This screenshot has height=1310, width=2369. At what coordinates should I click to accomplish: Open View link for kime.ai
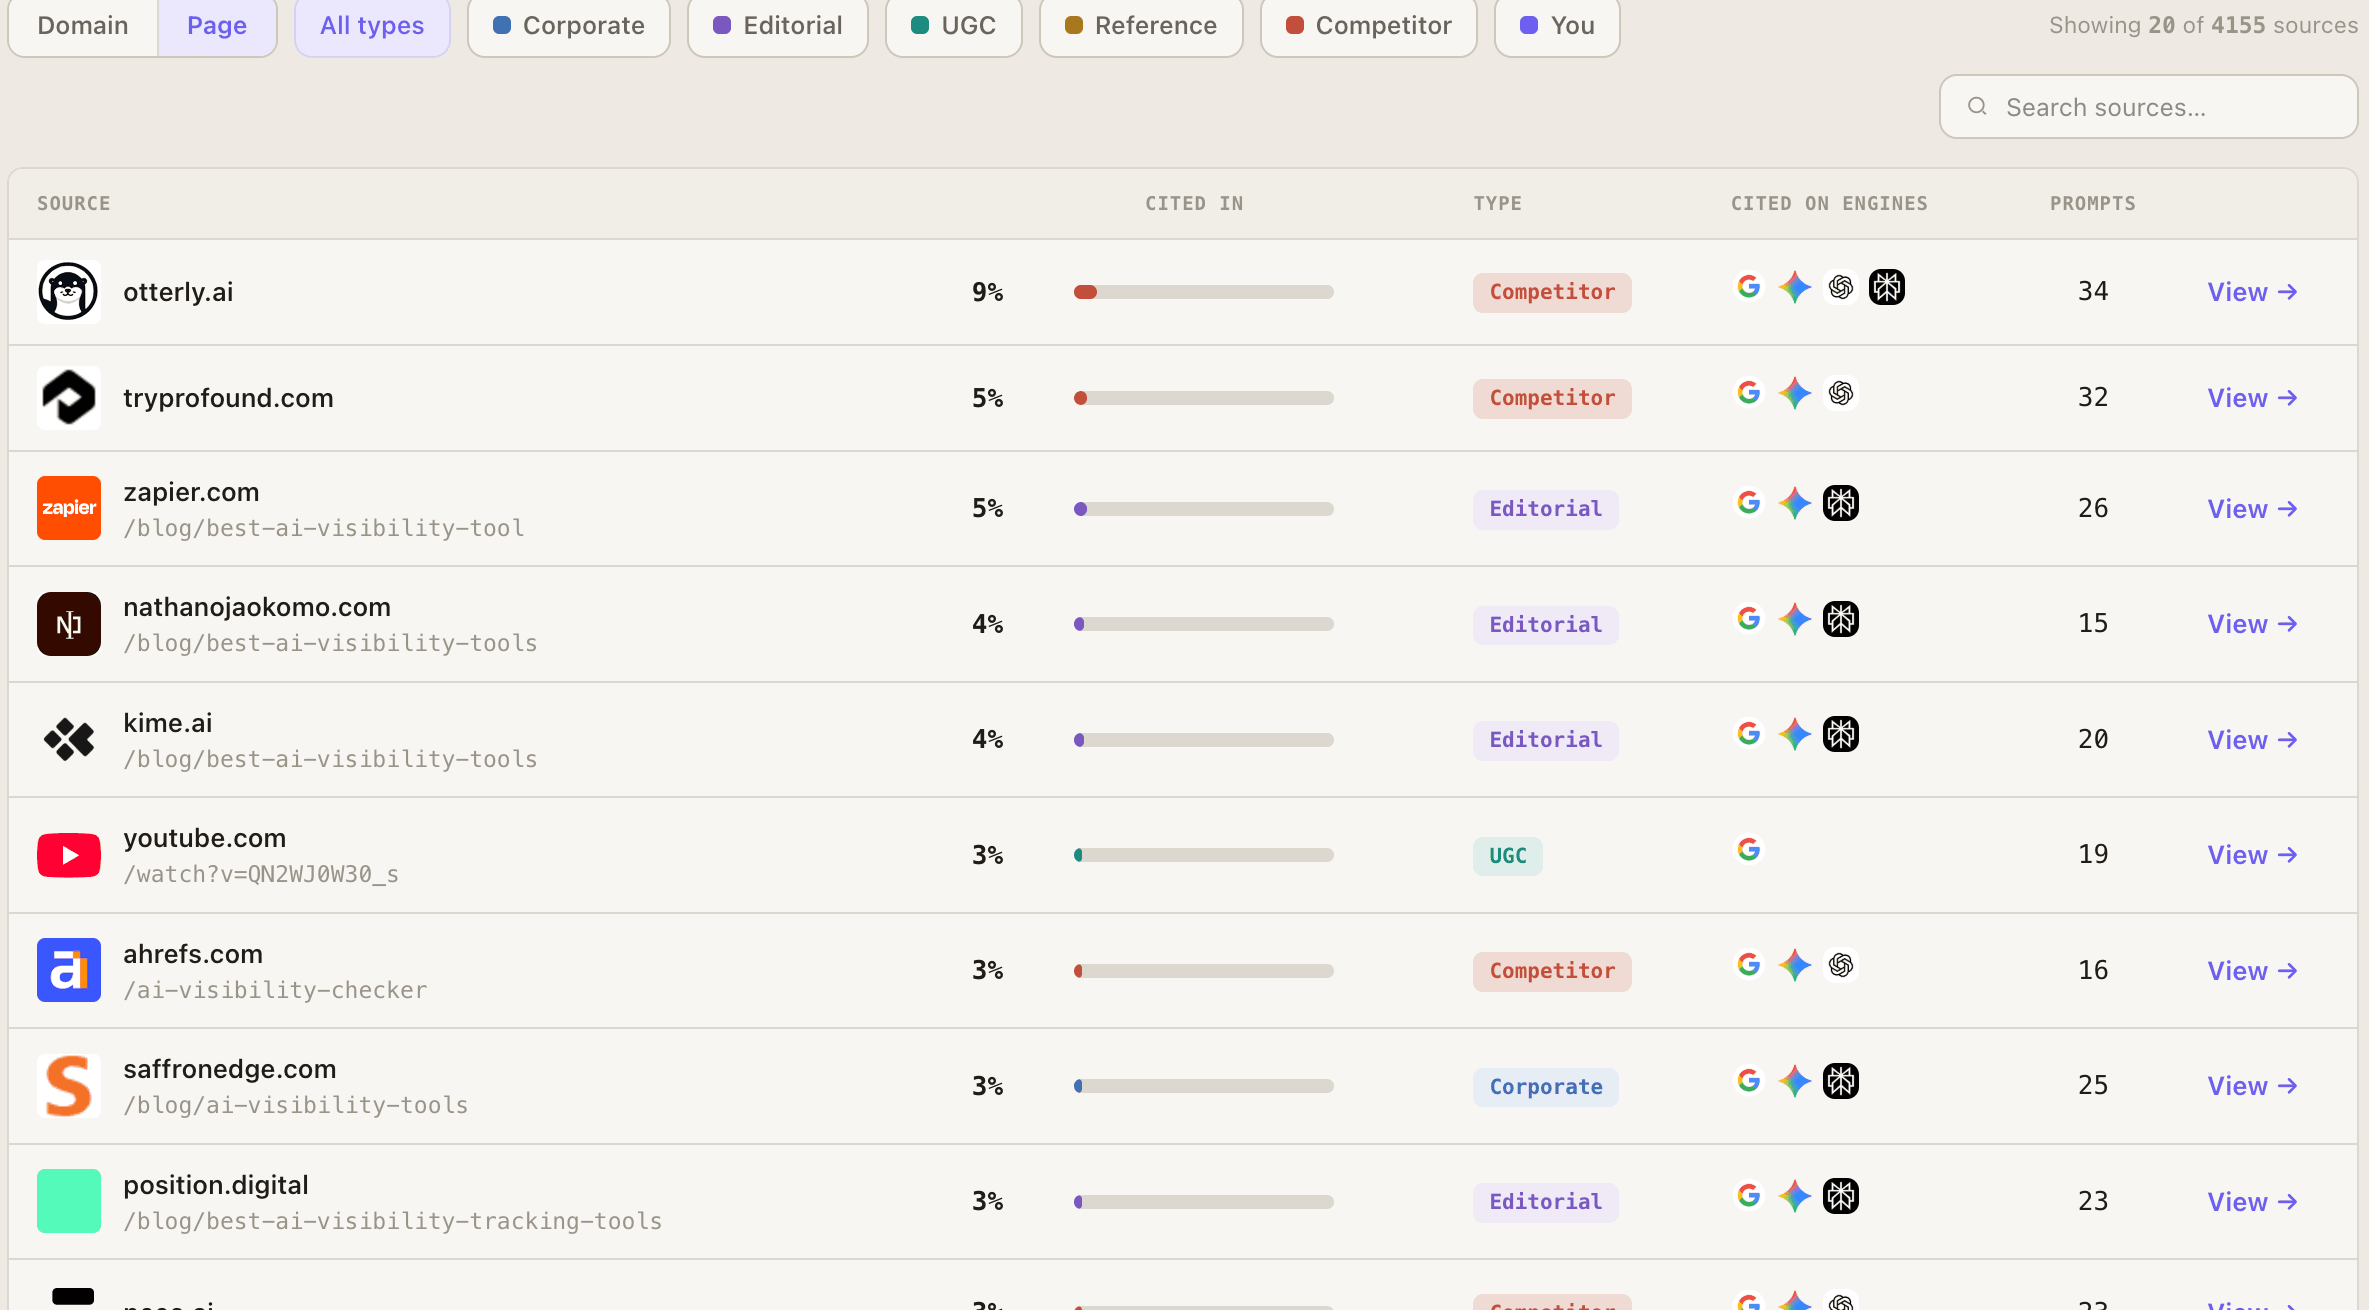click(x=2252, y=740)
